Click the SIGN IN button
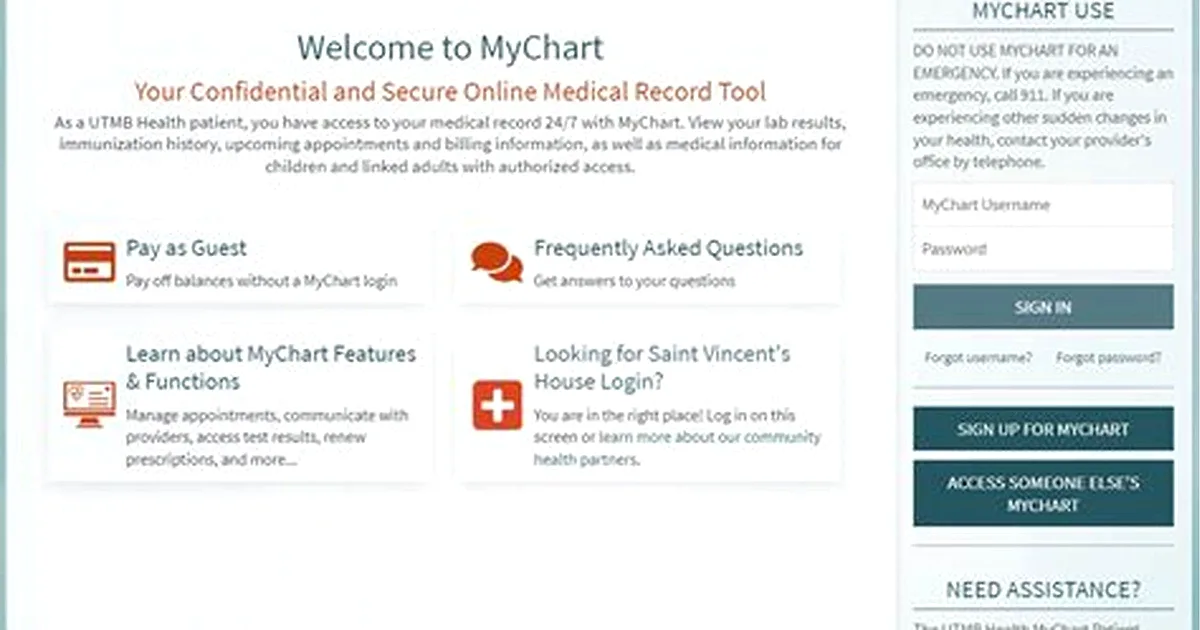 point(1043,307)
